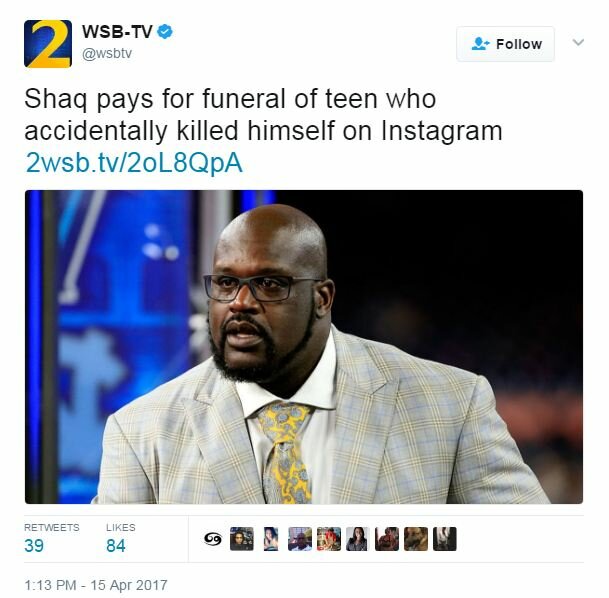The image size is (609, 598).
Task: Open the dog photo liker avatar
Action: (416, 539)
